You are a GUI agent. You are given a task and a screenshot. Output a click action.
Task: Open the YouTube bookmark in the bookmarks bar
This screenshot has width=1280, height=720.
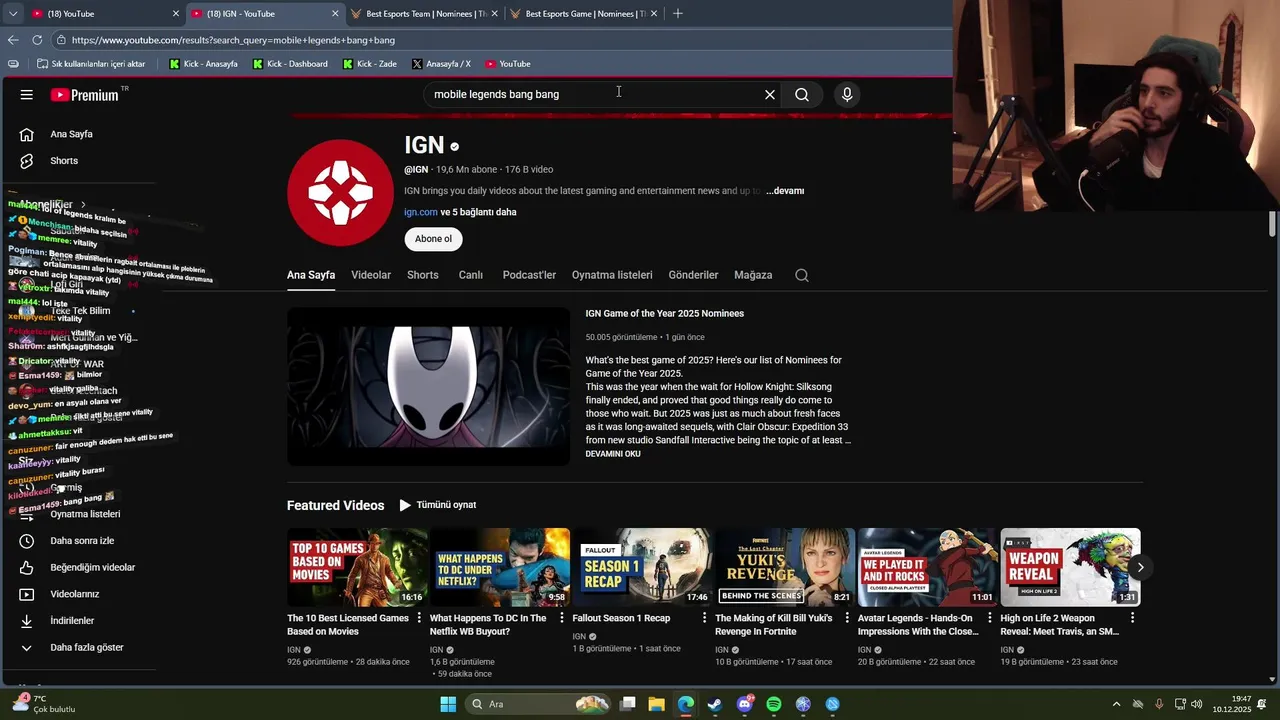[508, 64]
